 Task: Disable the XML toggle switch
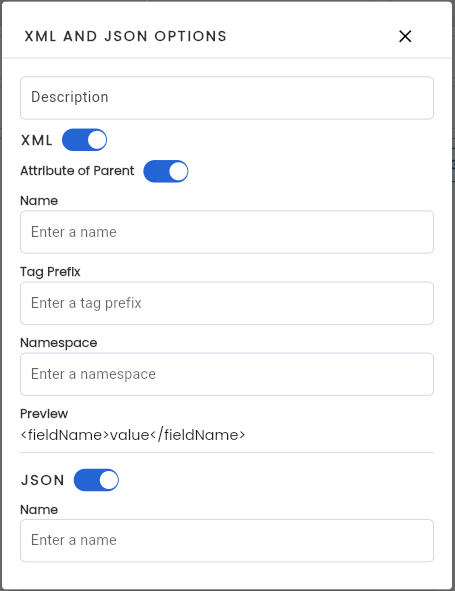pyautogui.click(x=84, y=140)
